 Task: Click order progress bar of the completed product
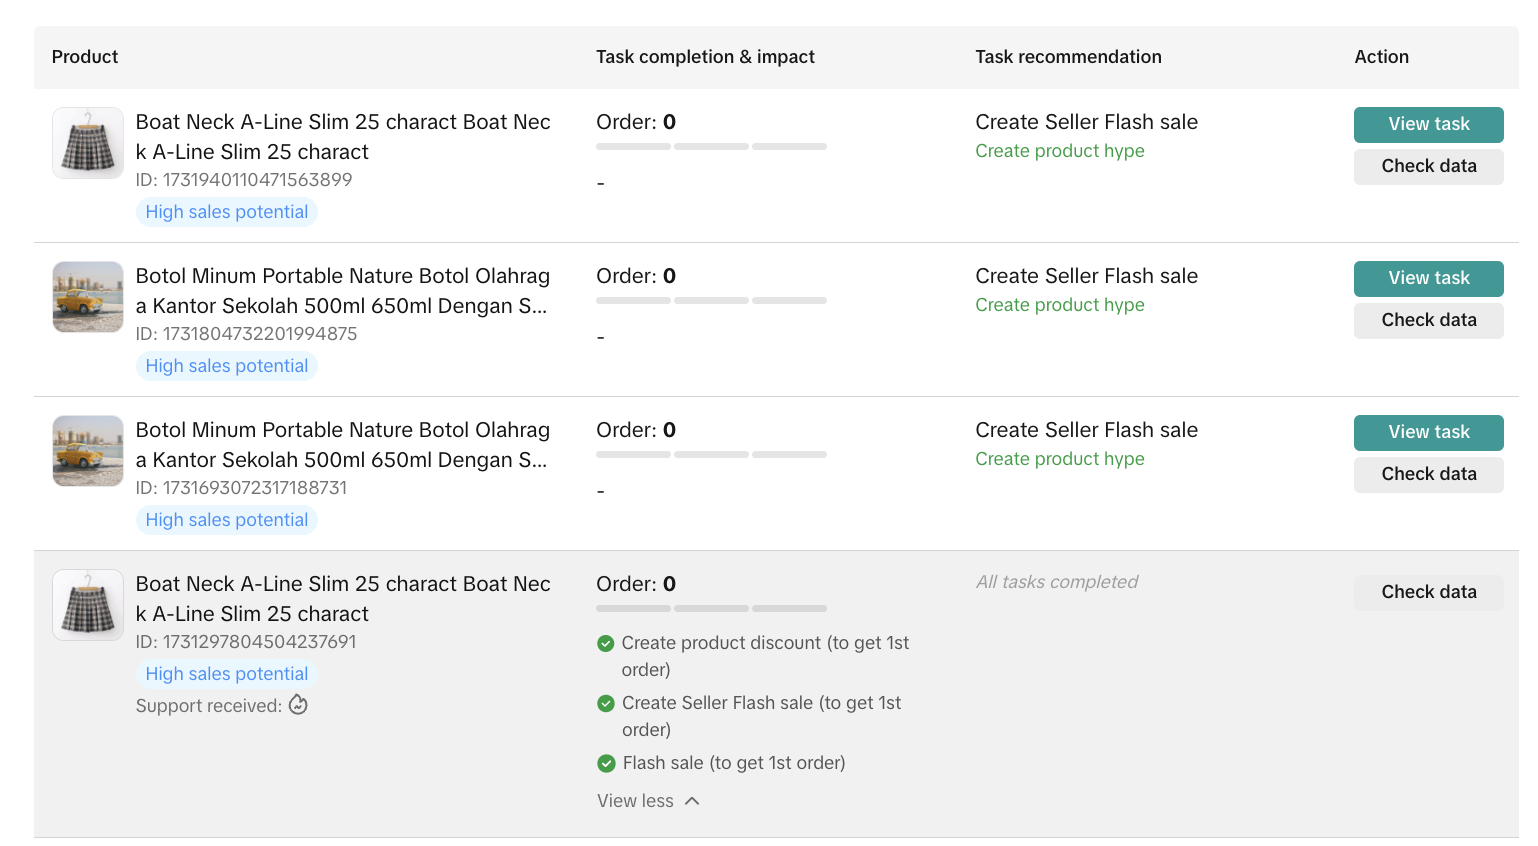711,608
